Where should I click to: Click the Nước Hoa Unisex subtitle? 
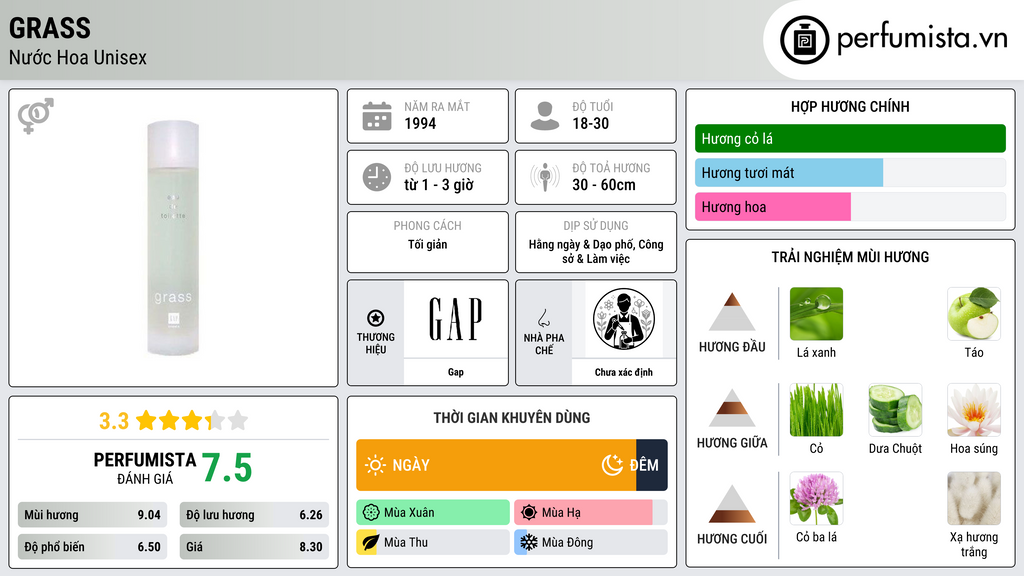[x=78, y=57]
